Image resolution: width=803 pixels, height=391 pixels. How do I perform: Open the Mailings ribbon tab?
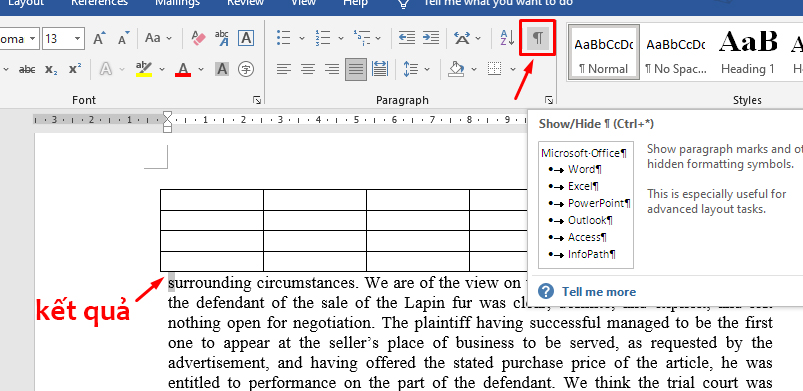point(177,3)
